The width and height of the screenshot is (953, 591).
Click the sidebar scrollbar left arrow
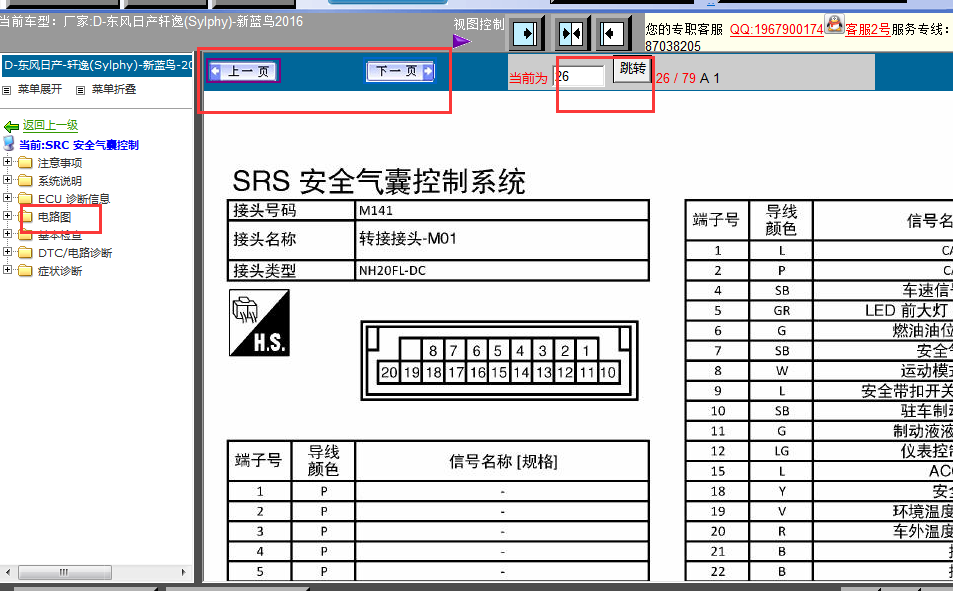coord(8,572)
